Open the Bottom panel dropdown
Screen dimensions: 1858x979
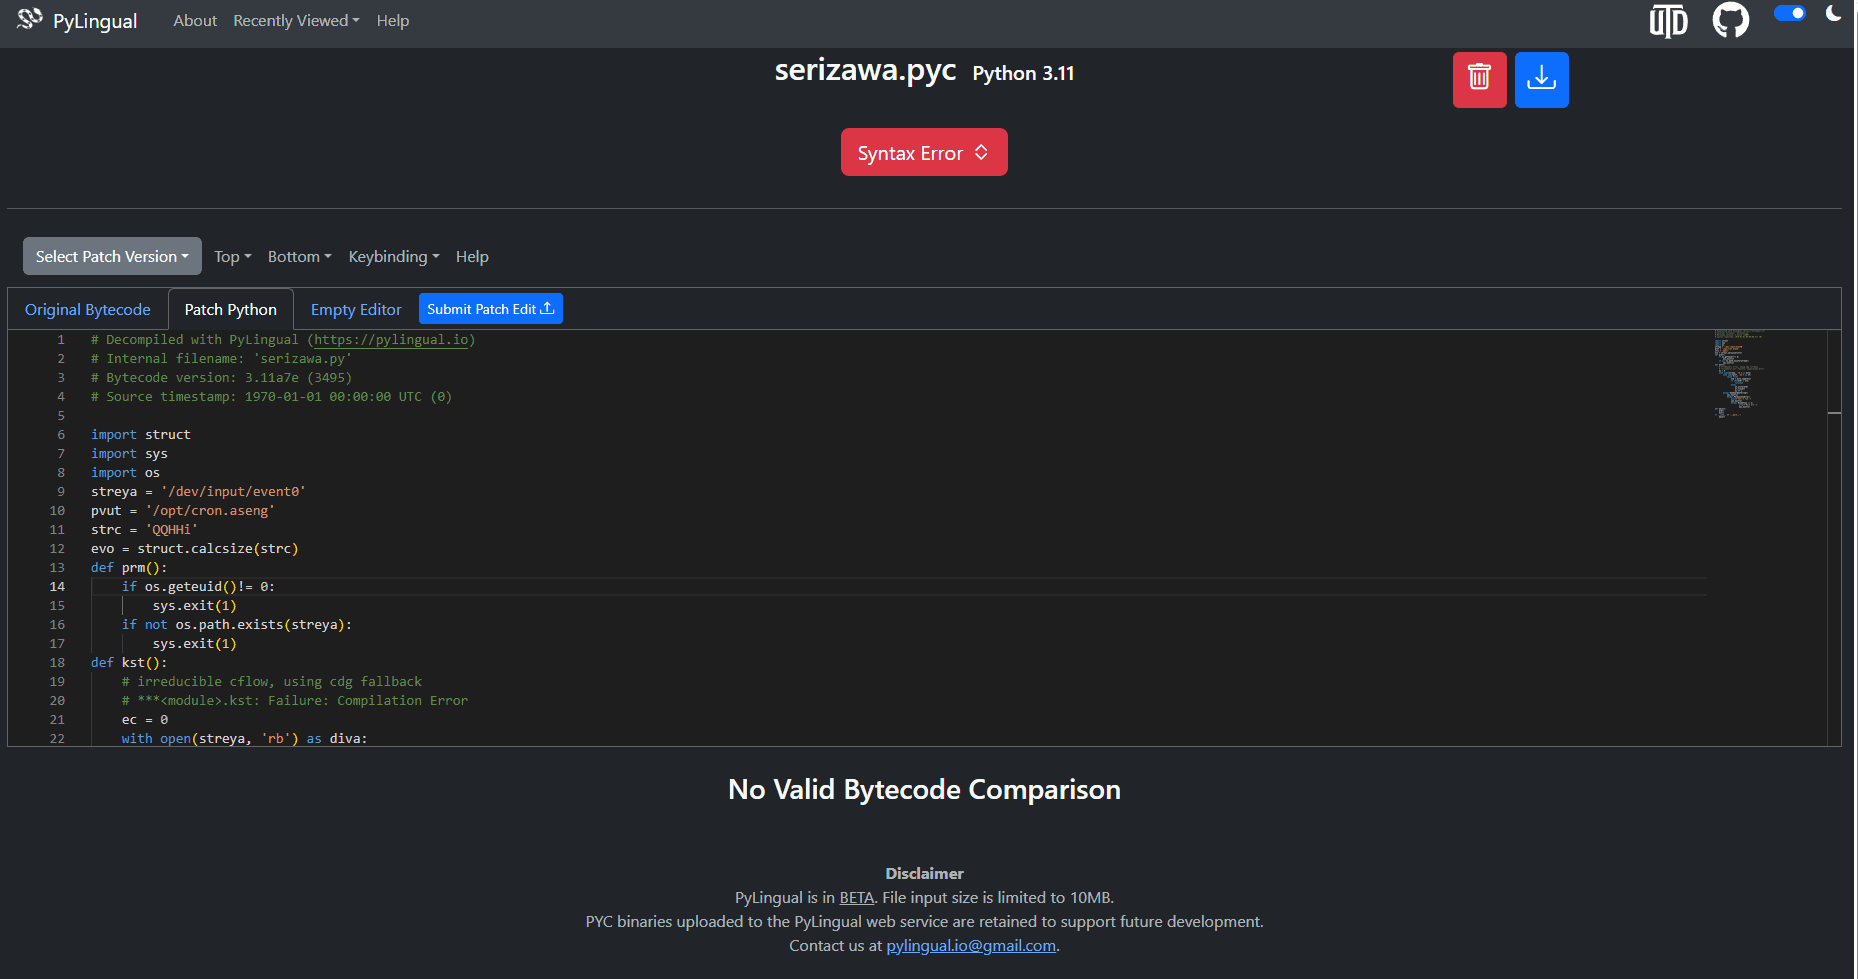click(299, 257)
